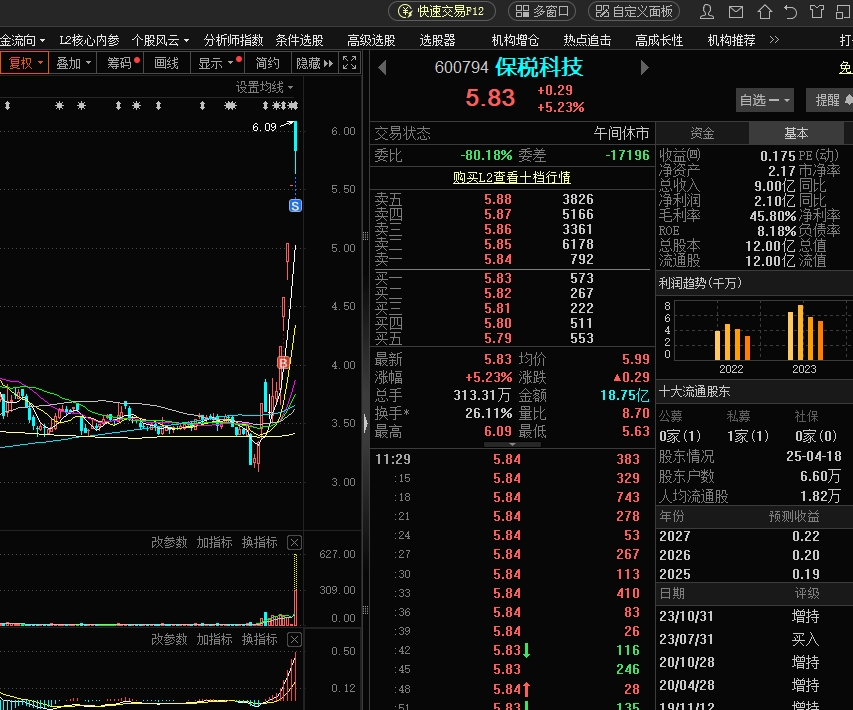Open the skin shirt icon

coord(817,11)
